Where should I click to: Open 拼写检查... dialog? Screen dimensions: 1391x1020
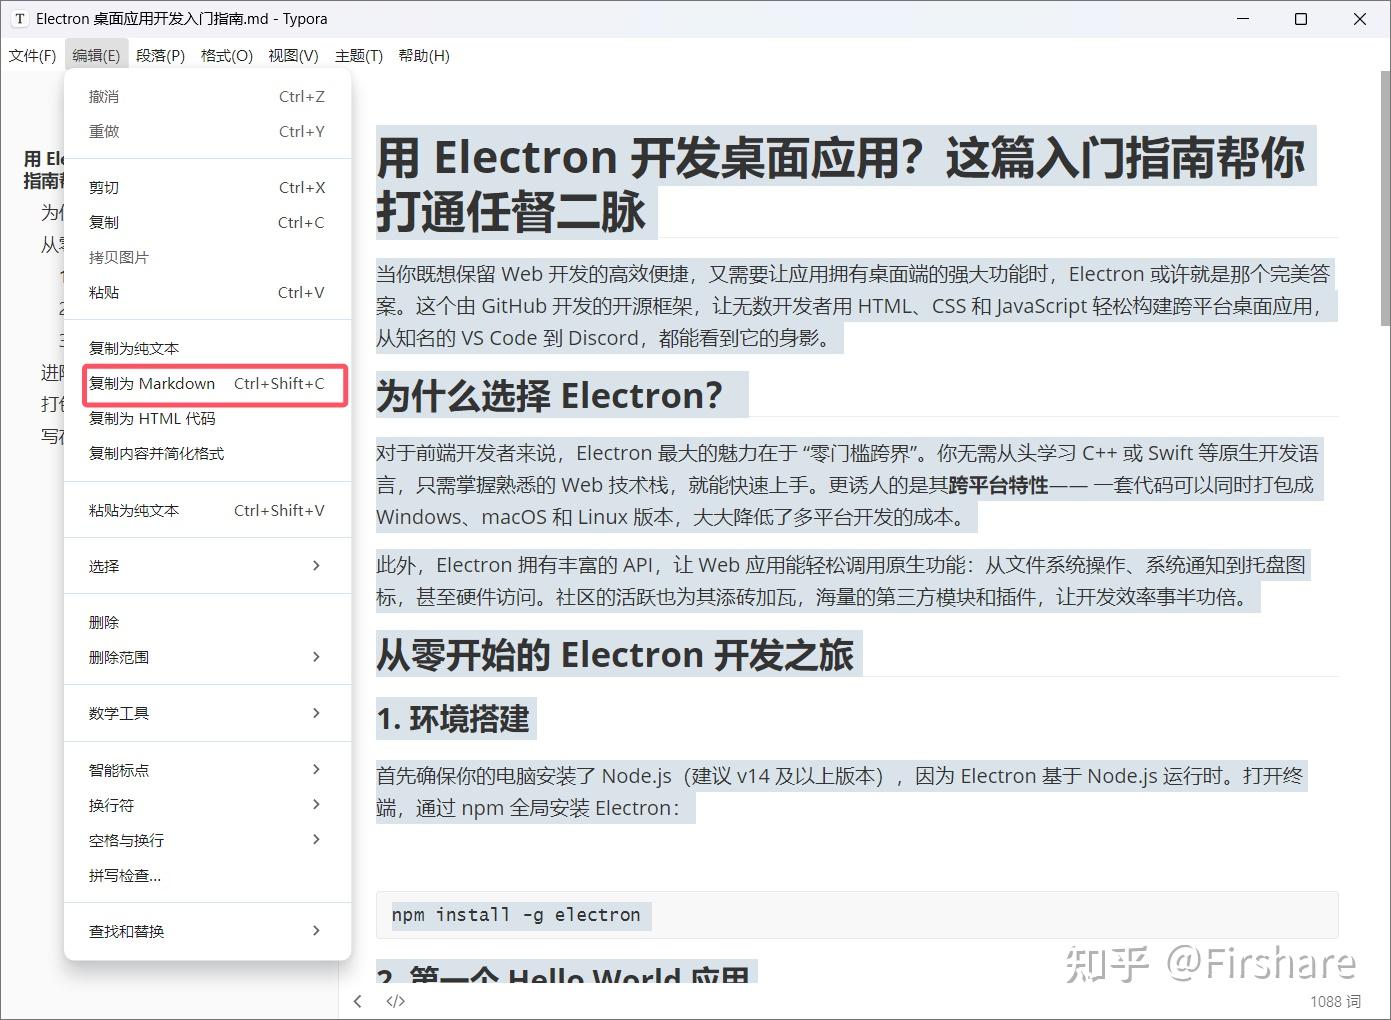[207, 876]
